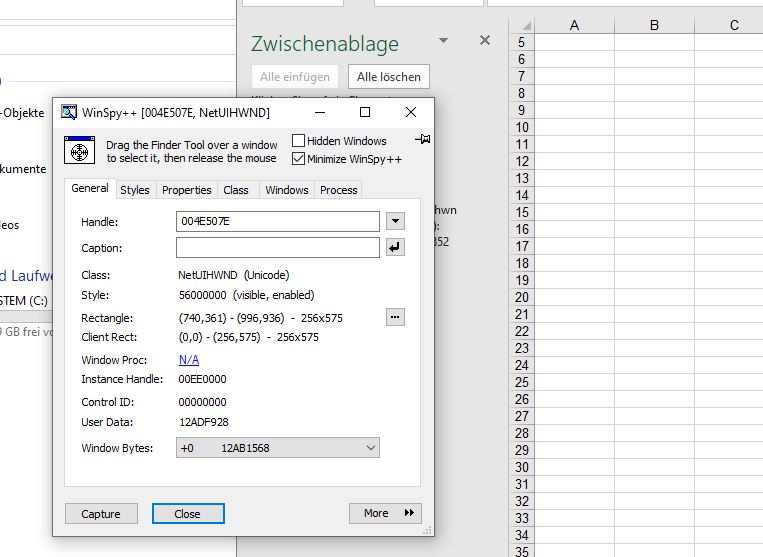Image resolution: width=763 pixels, height=557 pixels.
Task: Switch to the General tab
Action: 90,188
